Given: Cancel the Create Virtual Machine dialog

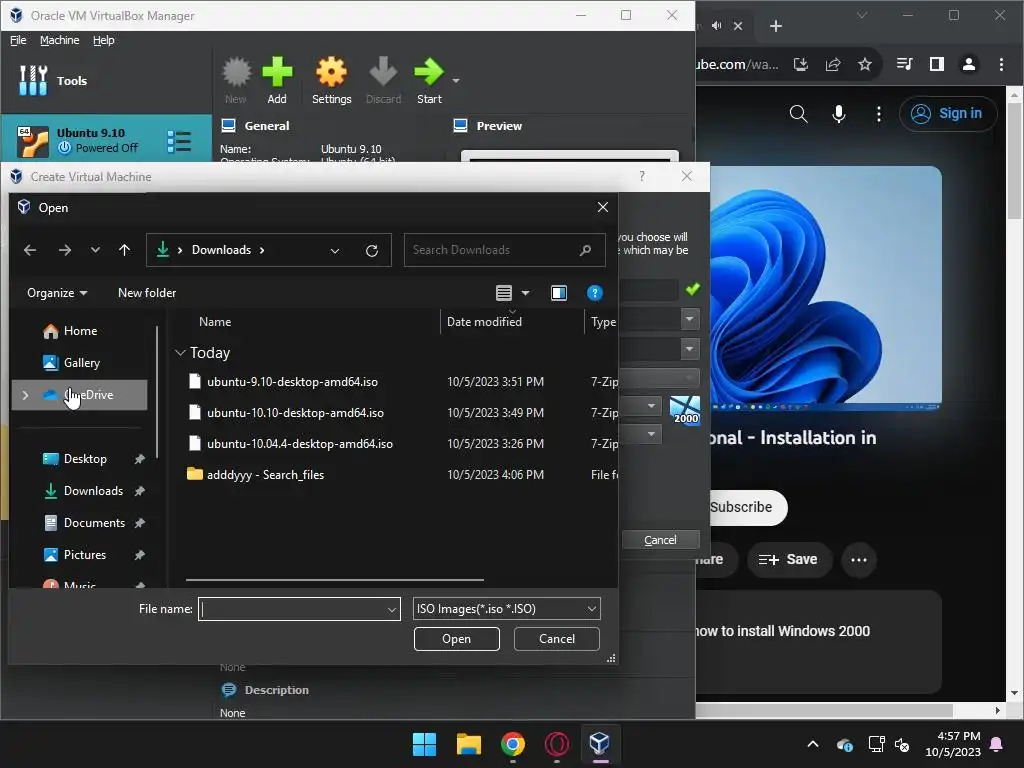Looking at the screenshot, I should [x=660, y=540].
